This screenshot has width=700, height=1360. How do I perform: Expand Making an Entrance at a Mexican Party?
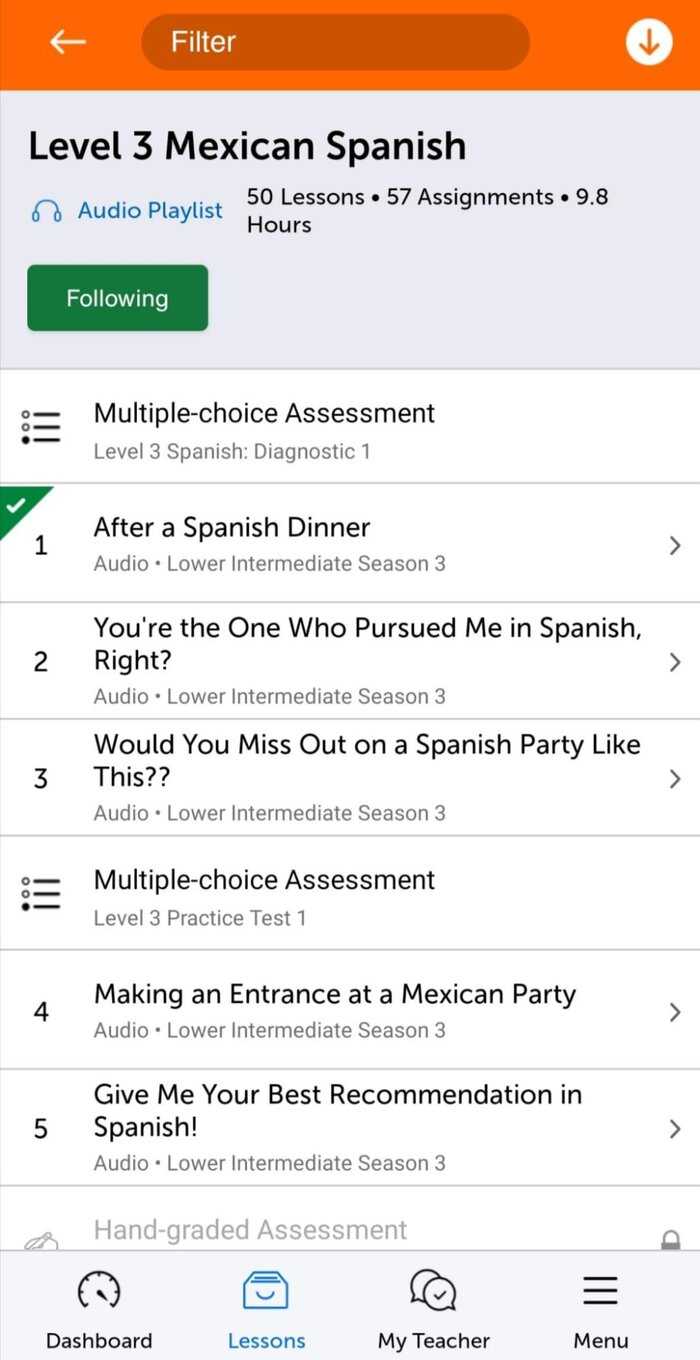675,1011
